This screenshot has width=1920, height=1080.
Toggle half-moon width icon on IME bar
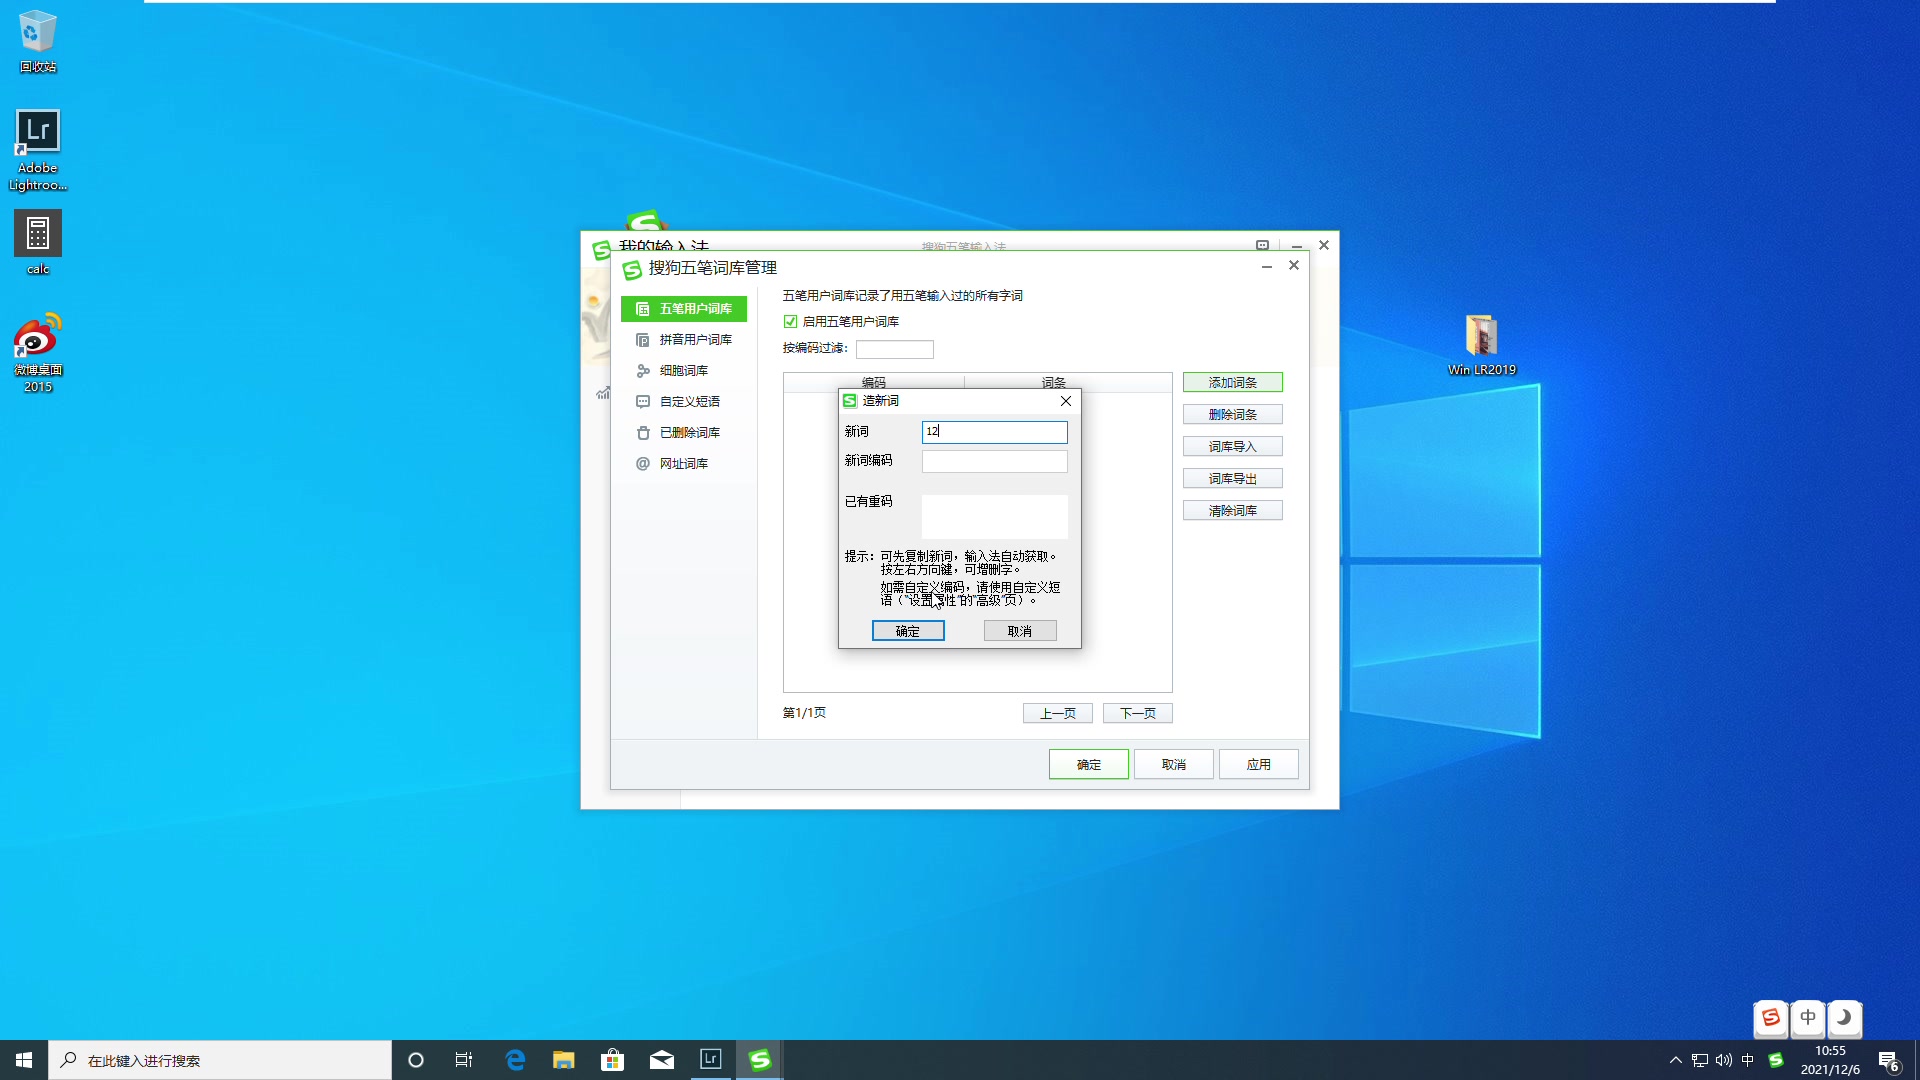pos(1845,1018)
